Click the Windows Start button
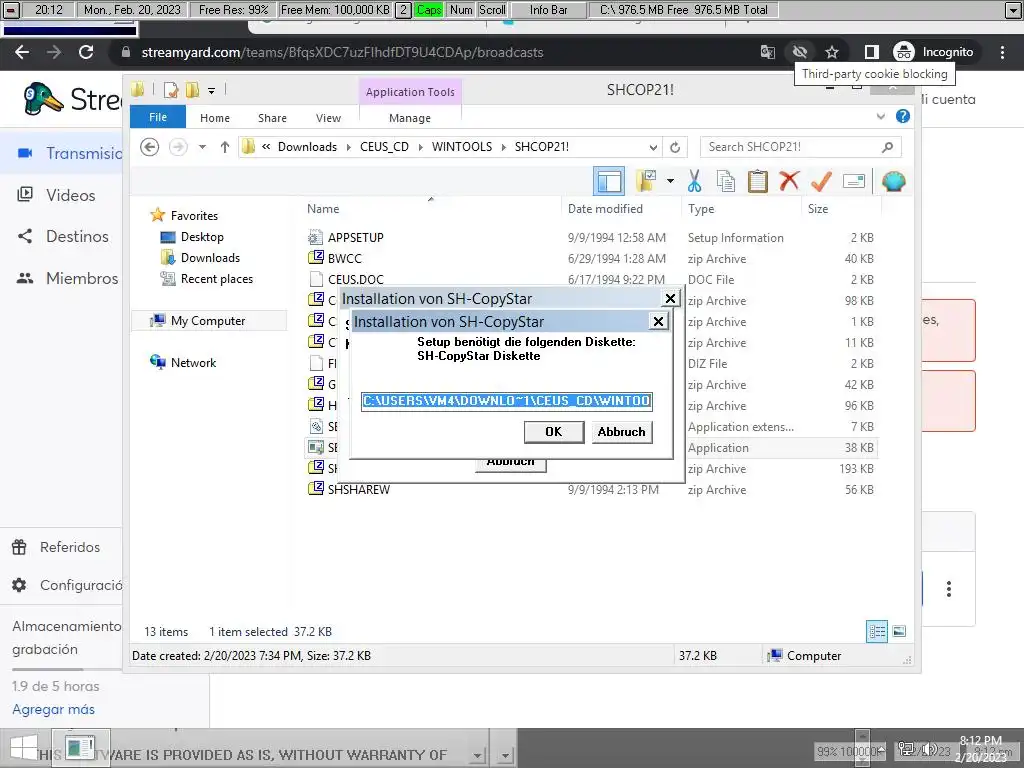This screenshot has width=1024, height=768. pyautogui.click(x=24, y=748)
